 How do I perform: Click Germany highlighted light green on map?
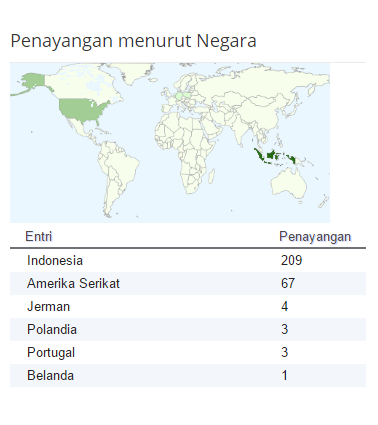[x=179, y=96]
